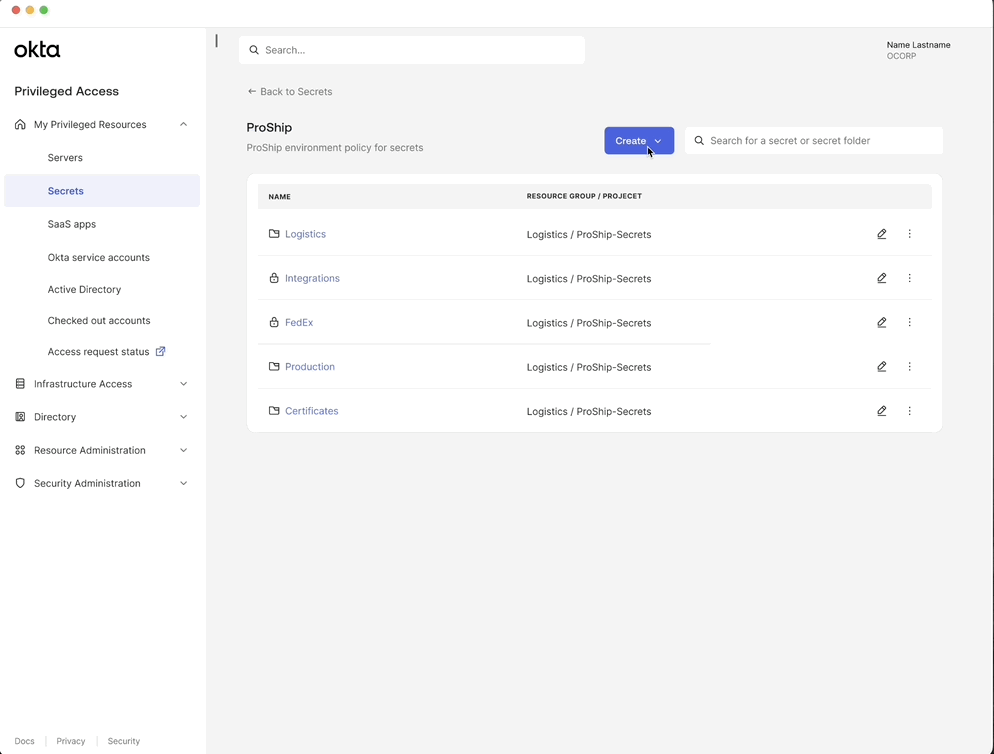Edit the Integrations secret with pencil icon
The height and width of the screenshot is (754, 994).
point(881,278)
